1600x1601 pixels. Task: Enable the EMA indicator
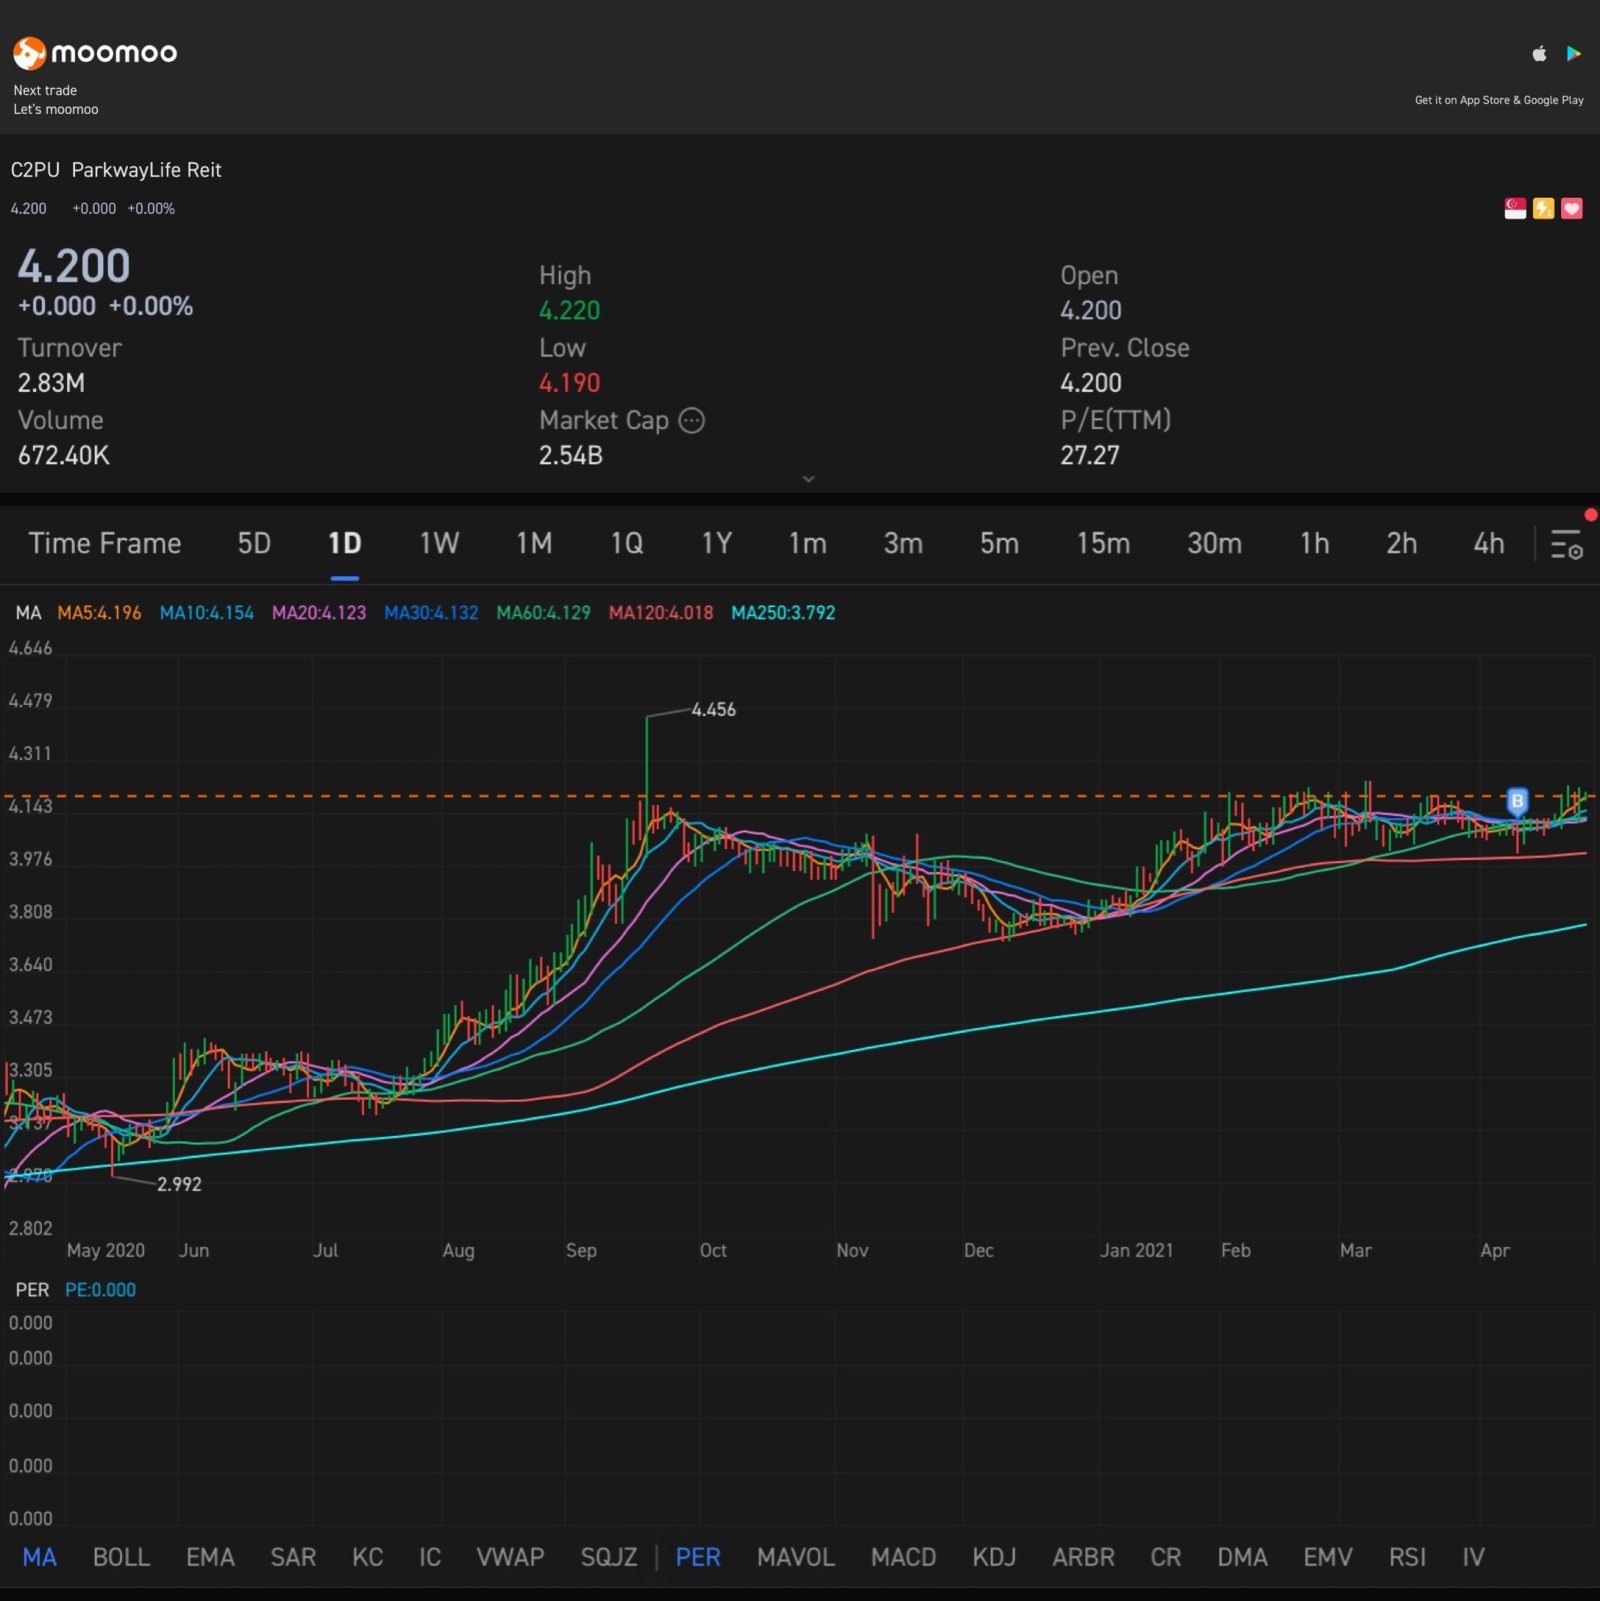210,1557
